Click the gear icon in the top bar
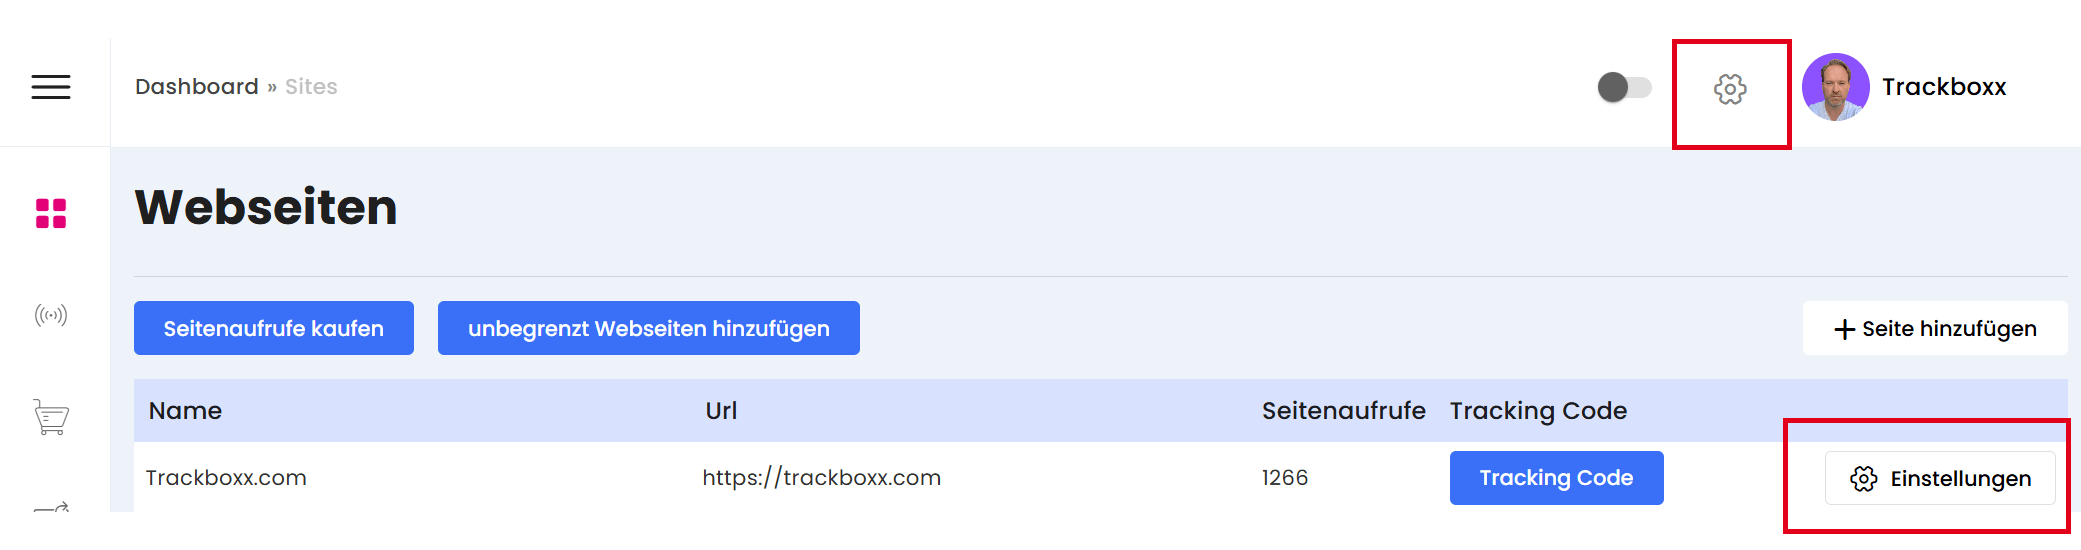This screenshot has width=2081, height=550. tap(1730, 89)
